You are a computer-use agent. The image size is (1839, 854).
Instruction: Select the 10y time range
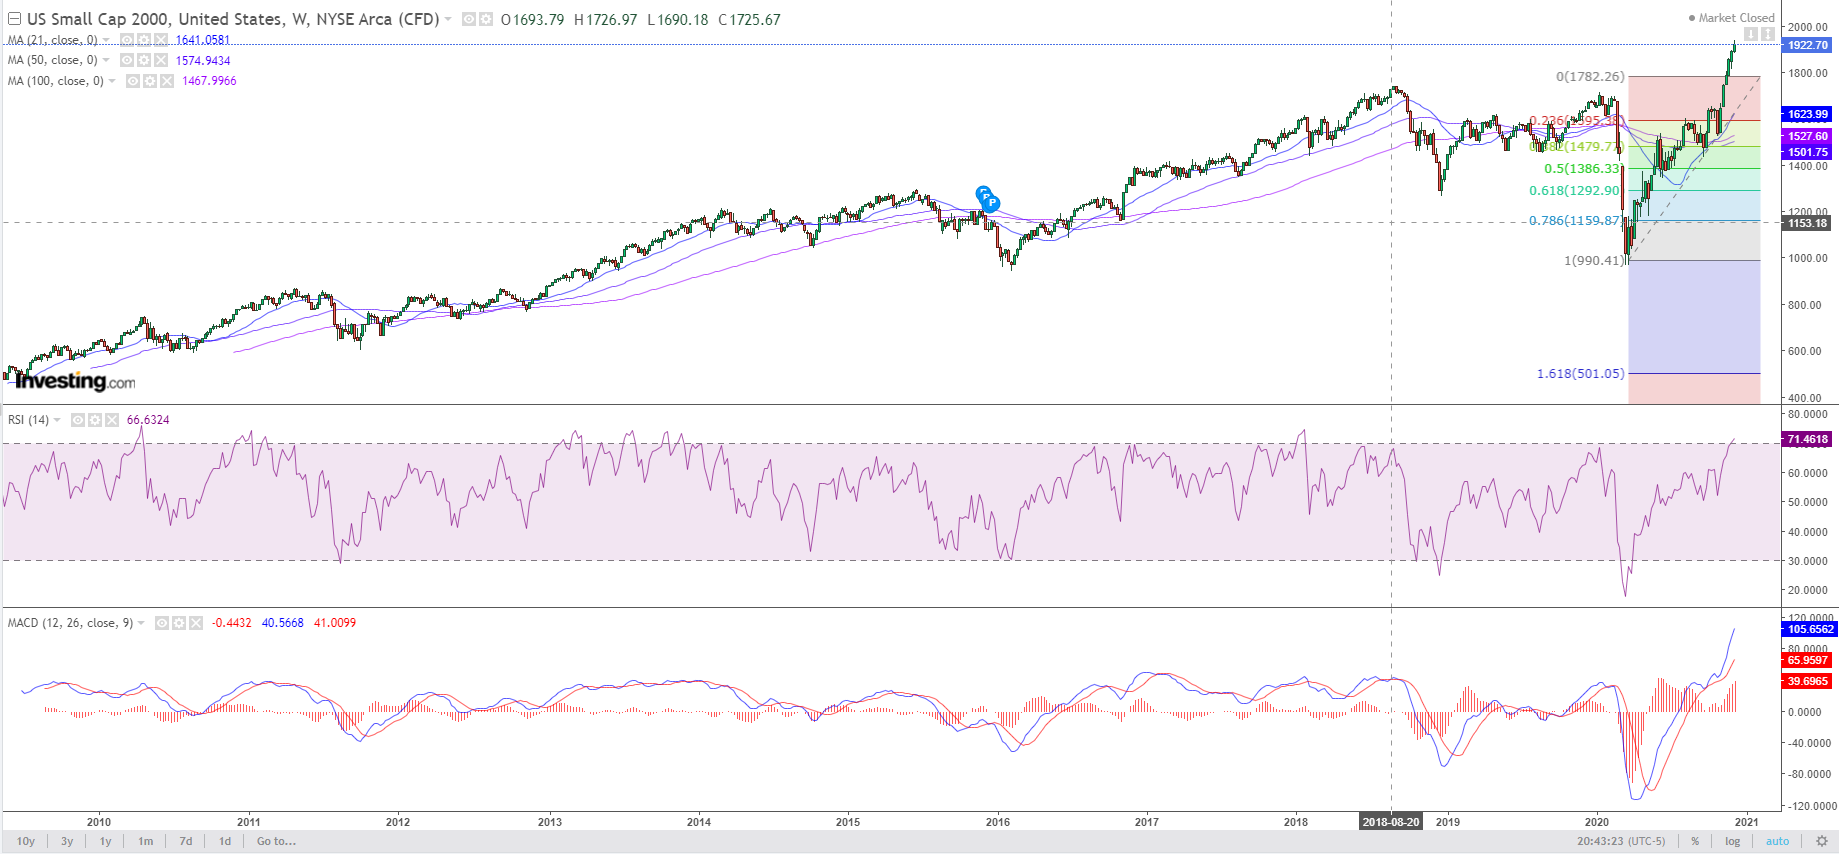click(x=26, y=841)
